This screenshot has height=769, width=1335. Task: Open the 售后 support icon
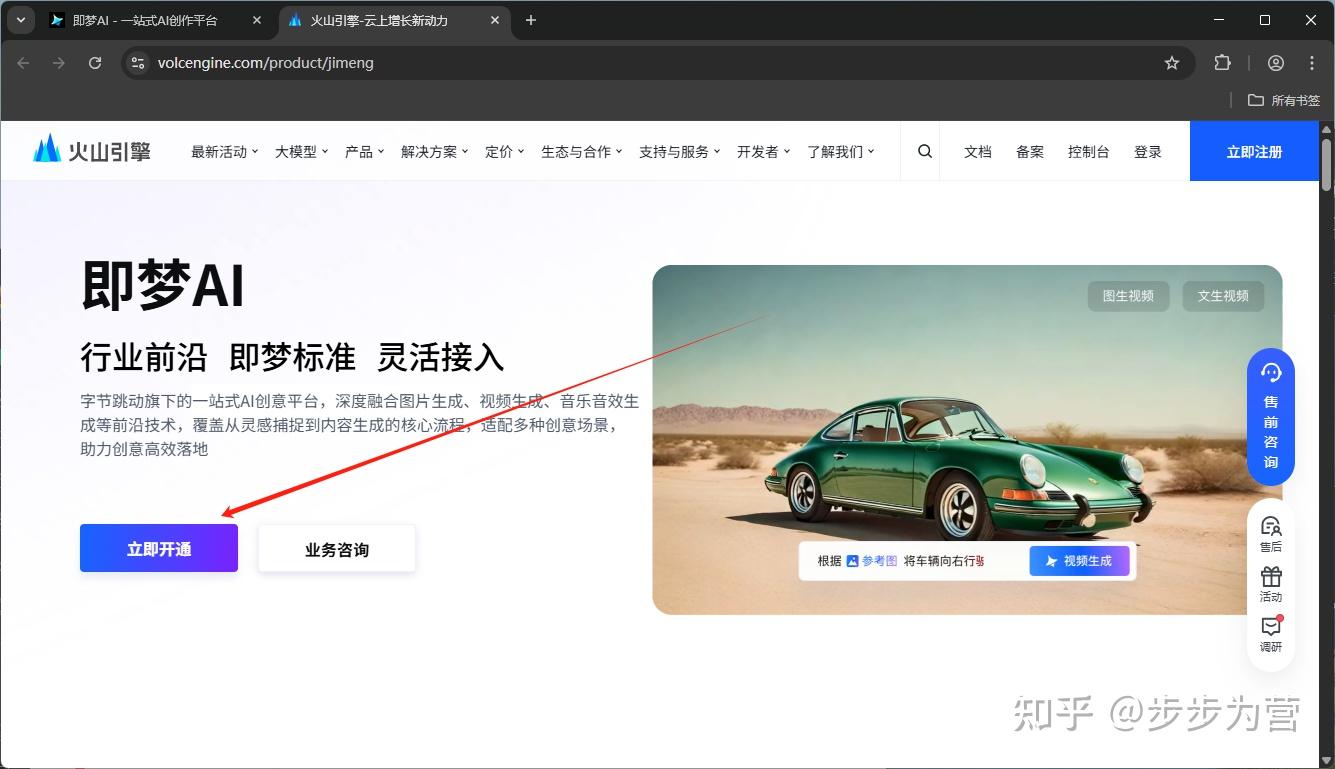click(x=1271, y=534)
